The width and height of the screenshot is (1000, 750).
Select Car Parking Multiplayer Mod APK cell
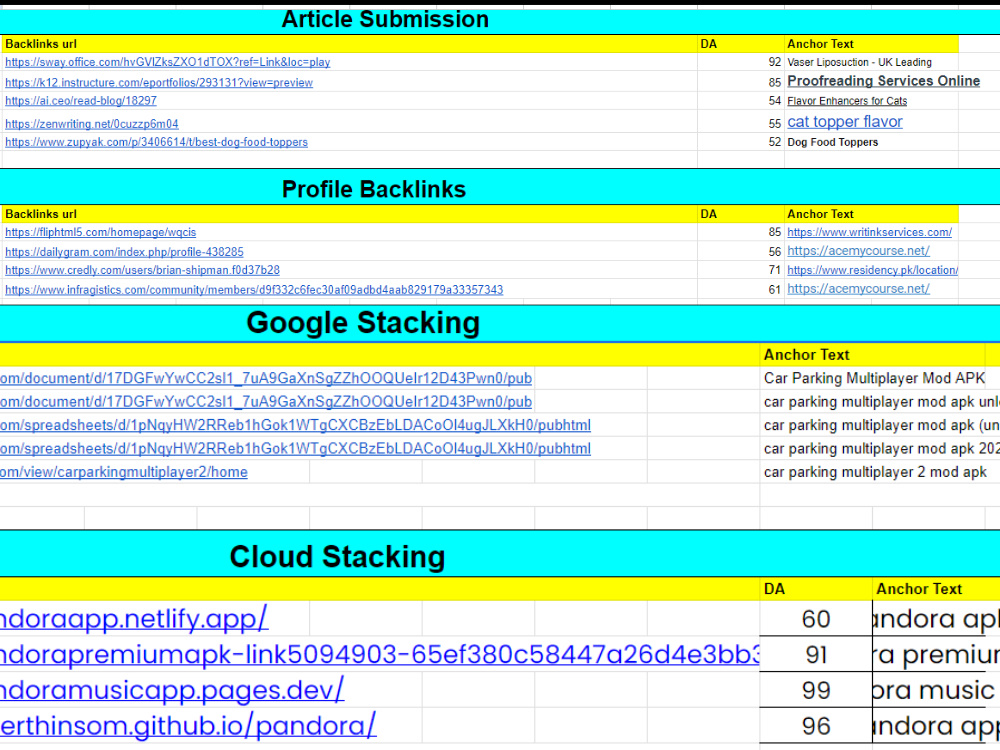[x=874, y=378]
